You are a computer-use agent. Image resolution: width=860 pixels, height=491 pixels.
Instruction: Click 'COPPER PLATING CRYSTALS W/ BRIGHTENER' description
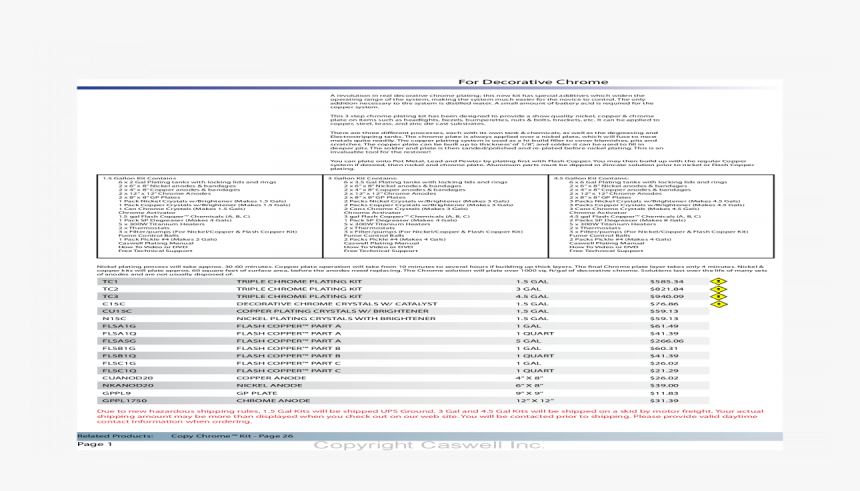[332, 311]
